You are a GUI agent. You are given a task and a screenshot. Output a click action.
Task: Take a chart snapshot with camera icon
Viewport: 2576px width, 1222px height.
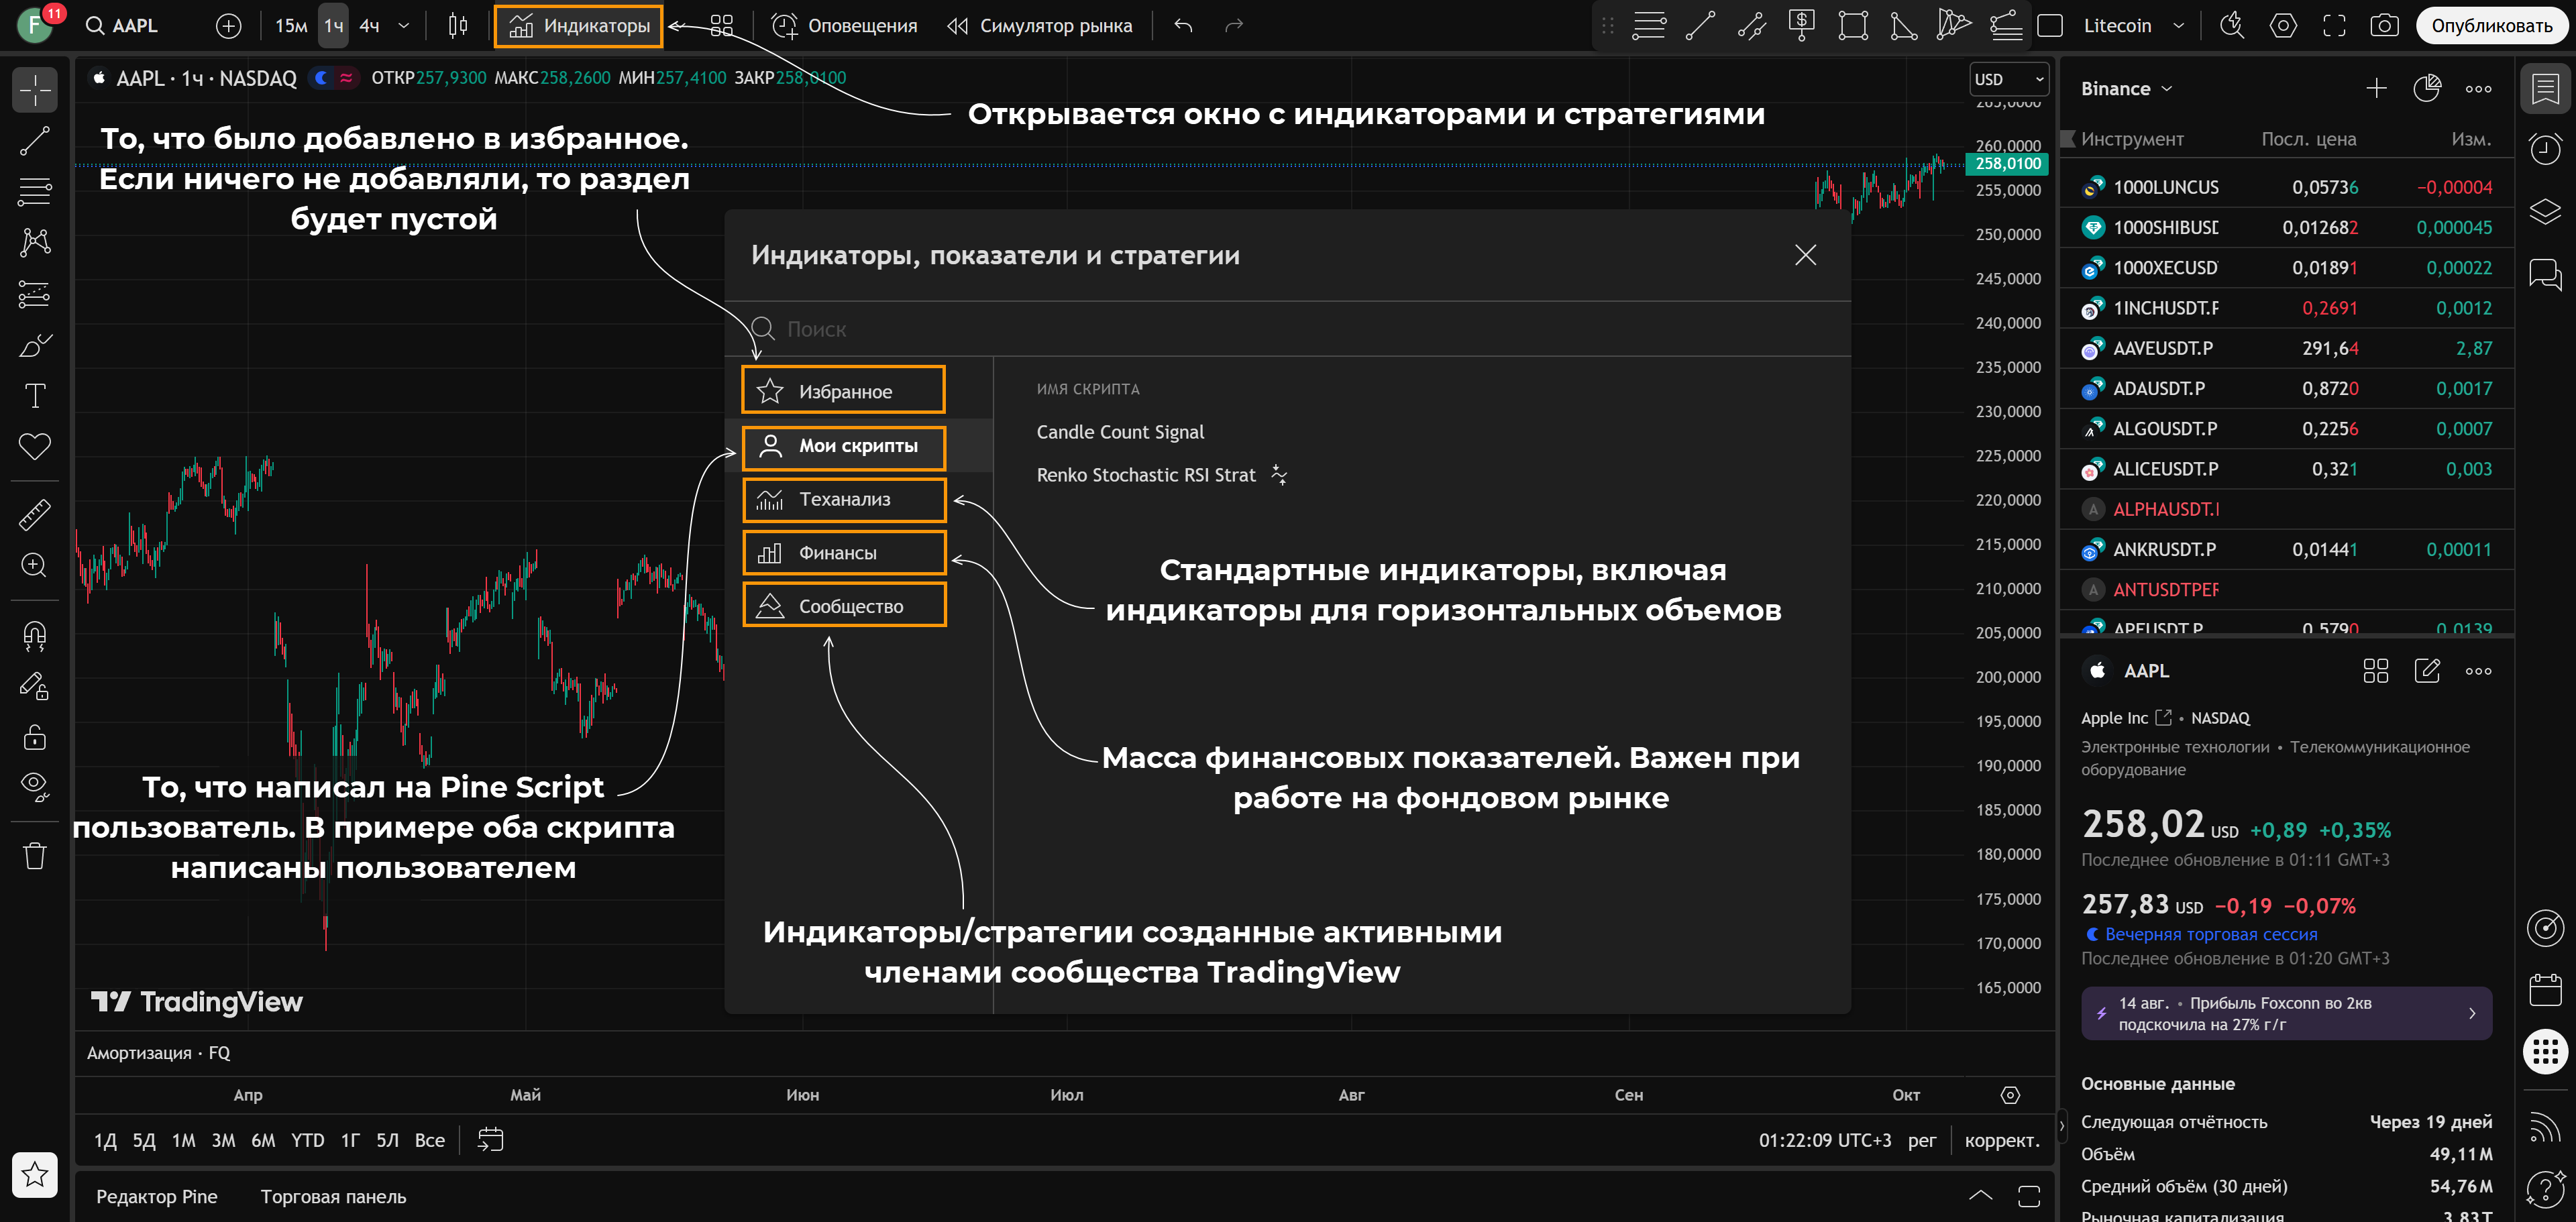(x=2384, y=26)
